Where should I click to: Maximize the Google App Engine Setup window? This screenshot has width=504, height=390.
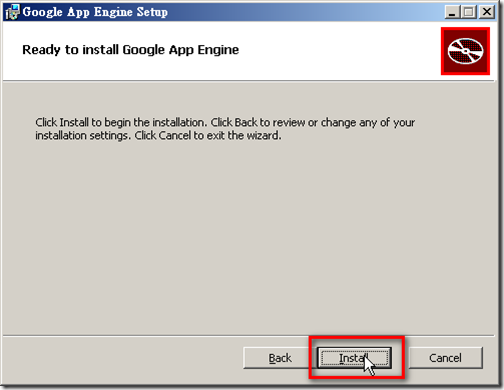click(469, 12)
